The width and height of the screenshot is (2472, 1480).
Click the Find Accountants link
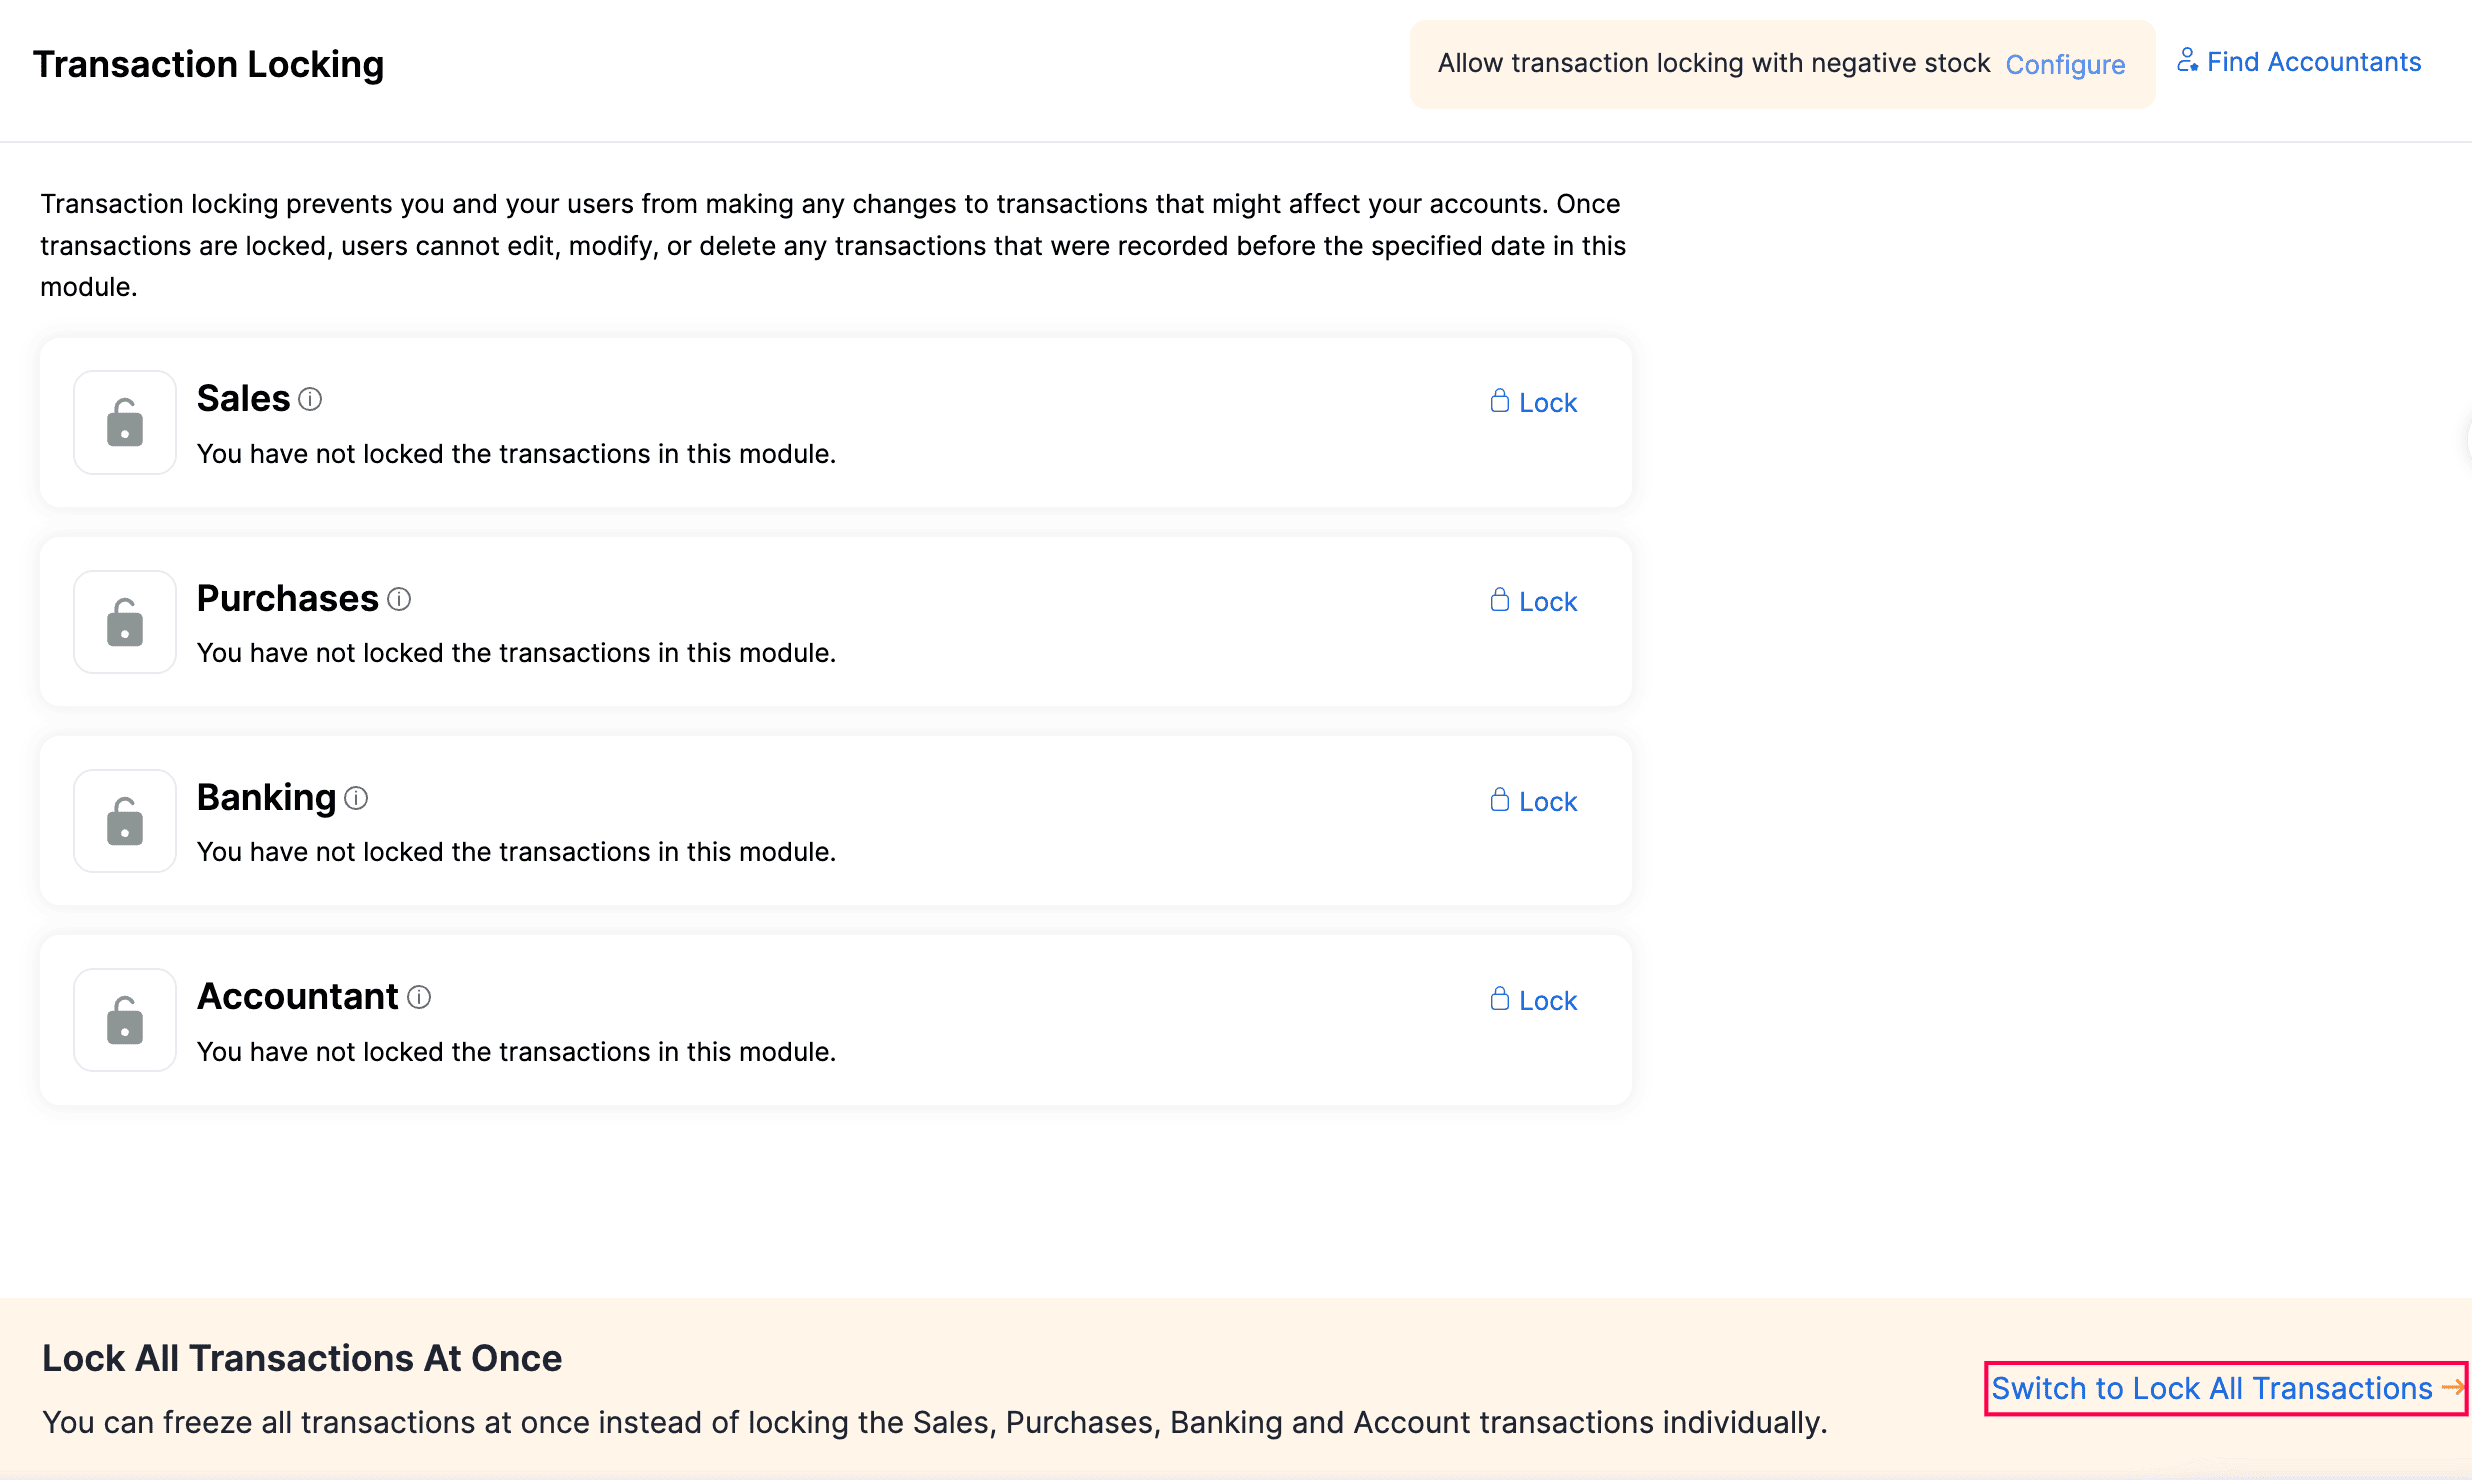tap(2313, 61)
